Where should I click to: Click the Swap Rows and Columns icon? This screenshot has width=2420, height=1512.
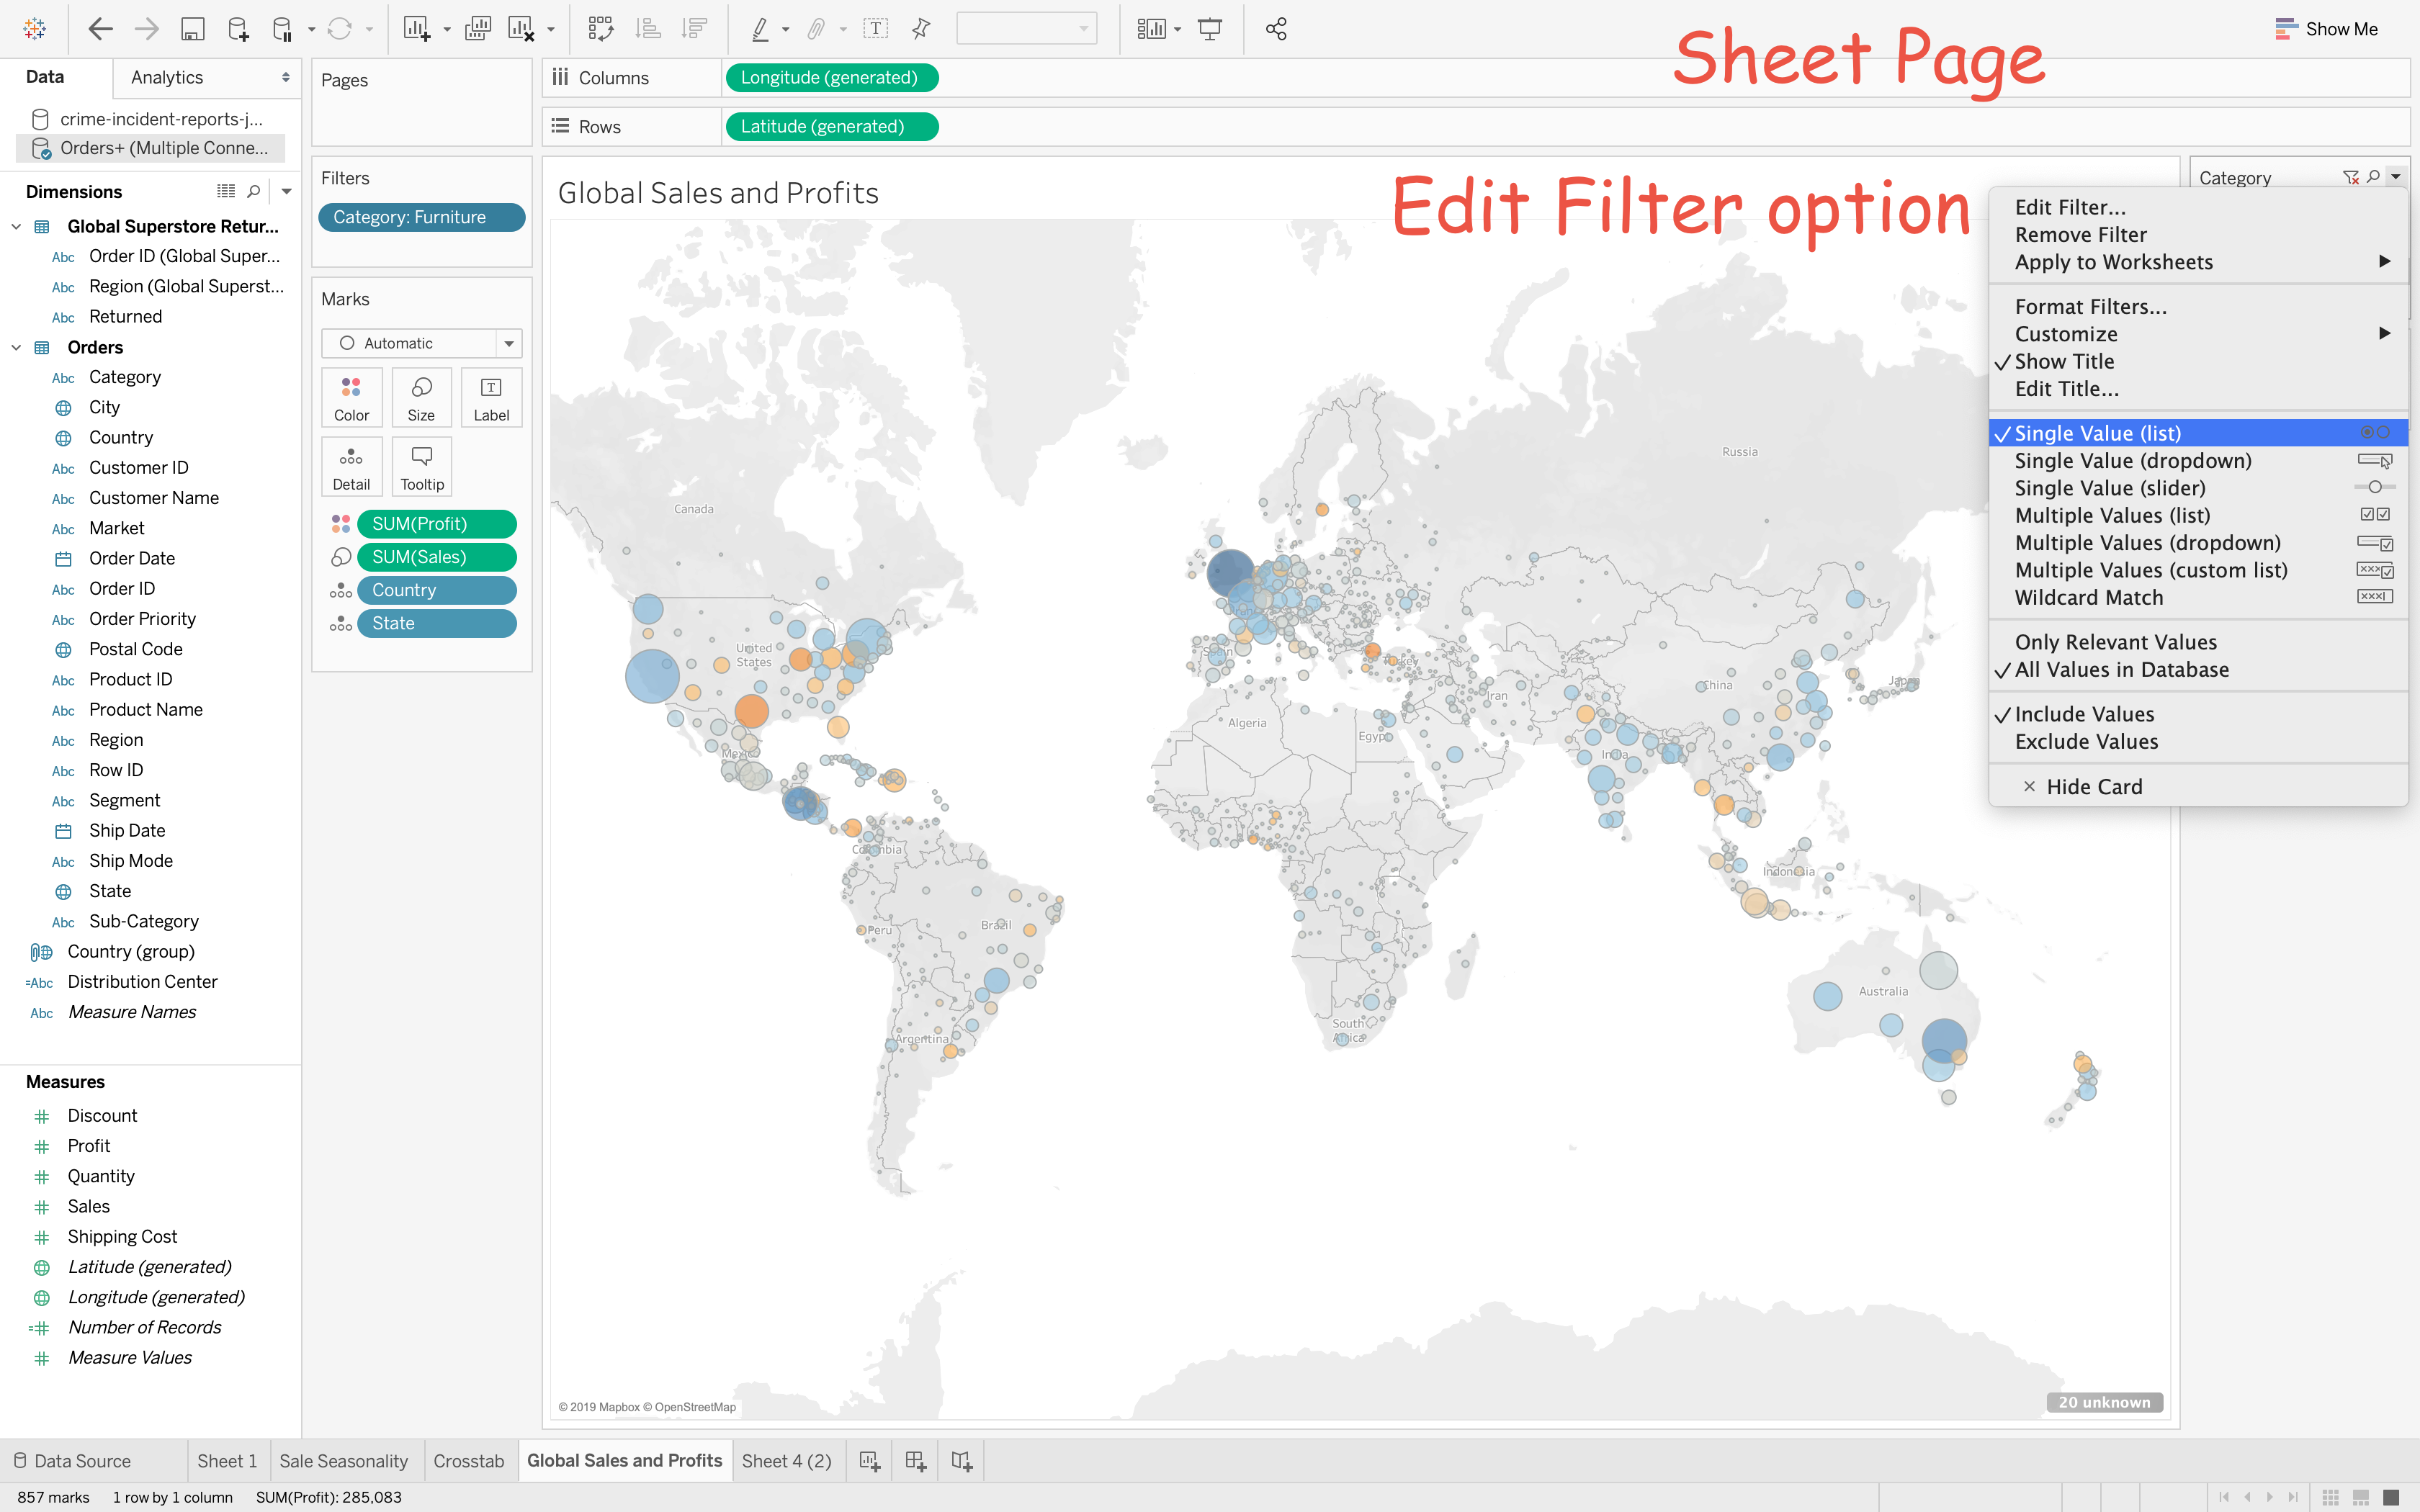click(600, 29)
